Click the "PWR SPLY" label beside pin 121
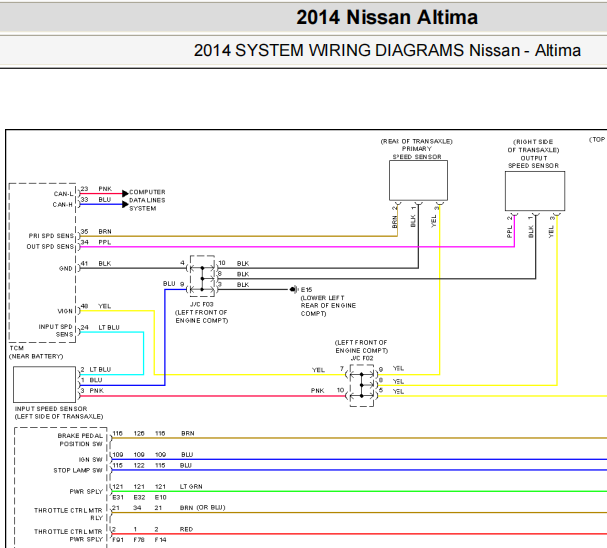 [x=86, y=491]
